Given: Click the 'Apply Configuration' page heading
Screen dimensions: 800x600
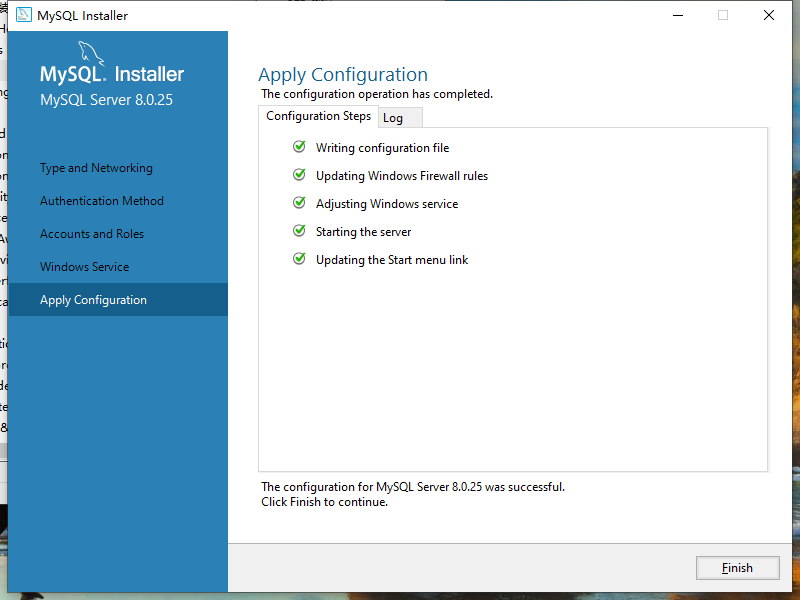Looking at the screenshot, I should tap(343, 75).
